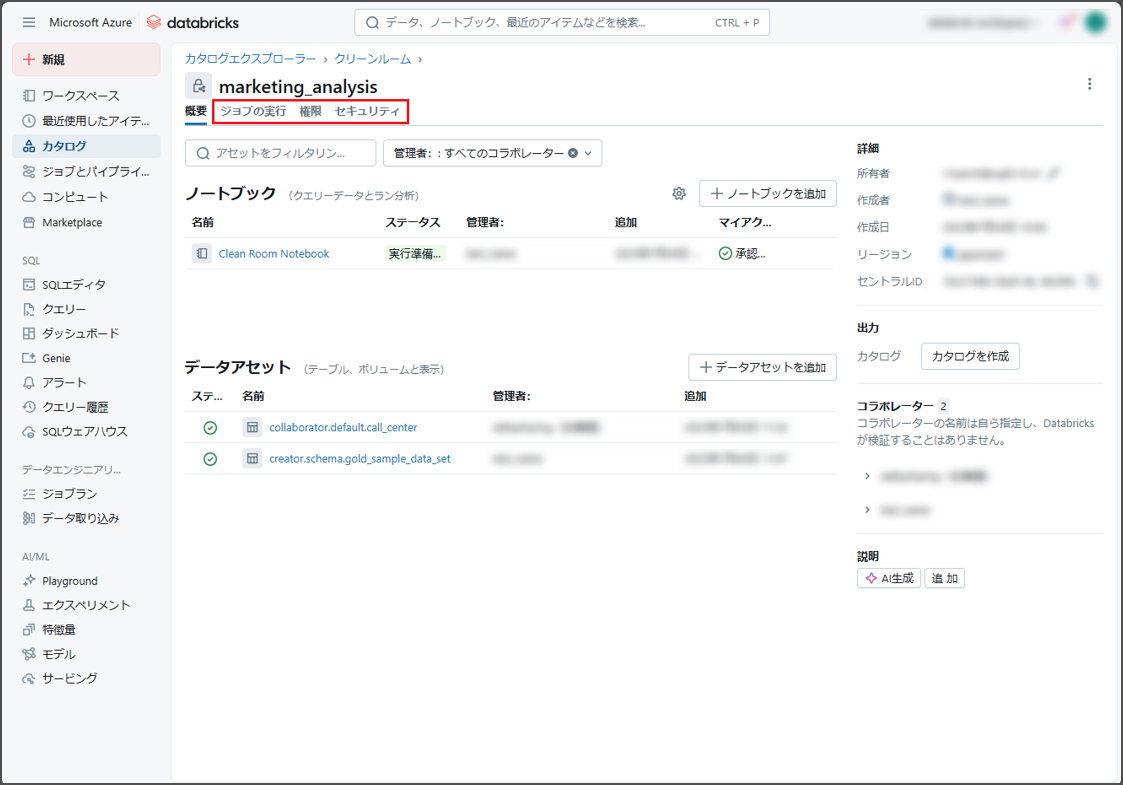Viewport: 1123px width, 785px height.
Task: Click the 追加 description button
Action: [x=945, y=578]
